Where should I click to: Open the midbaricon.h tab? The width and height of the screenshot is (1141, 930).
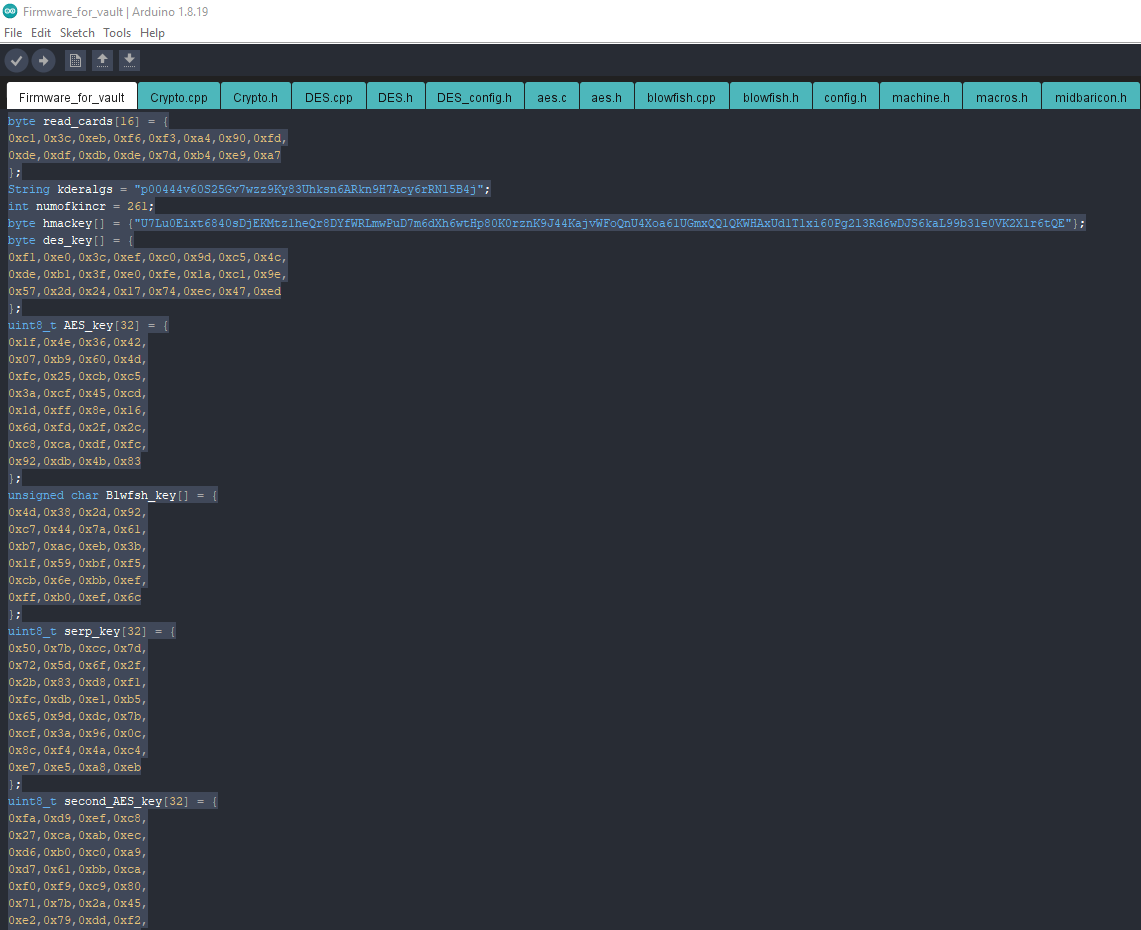(x=1091, y=97)
